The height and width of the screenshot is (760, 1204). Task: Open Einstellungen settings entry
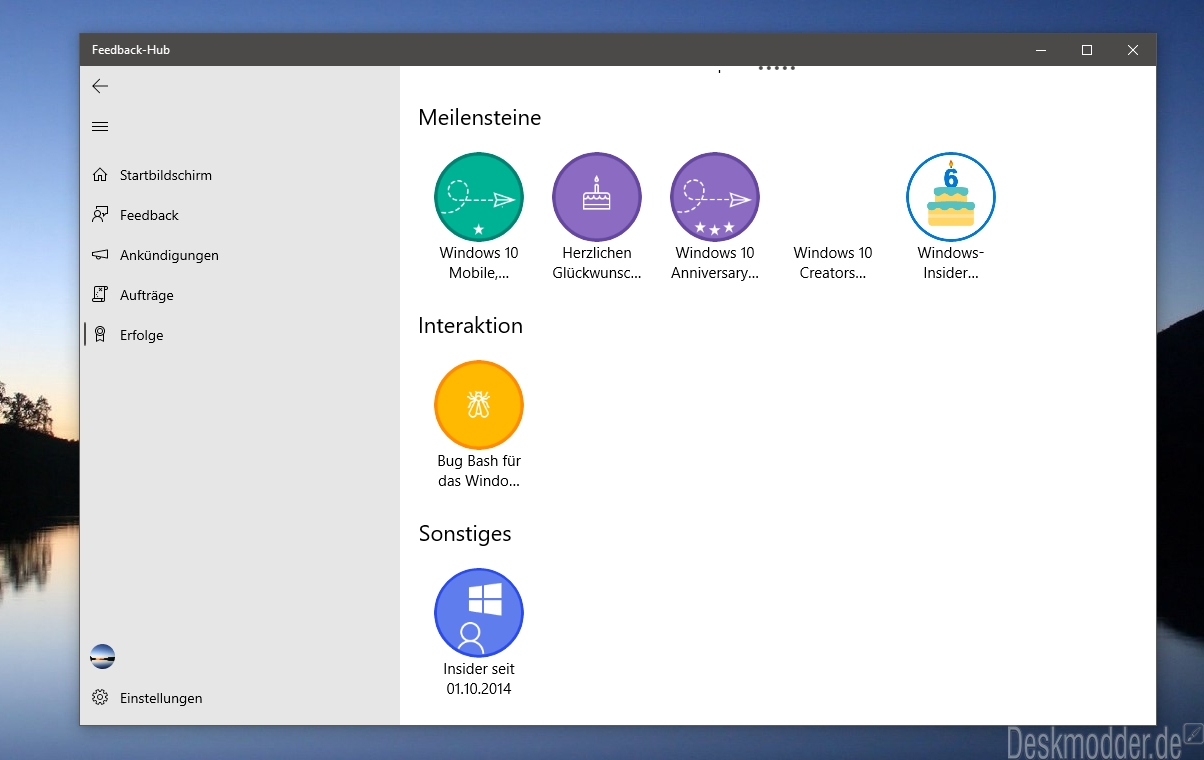pyautogui.click(x=240, y=698)
